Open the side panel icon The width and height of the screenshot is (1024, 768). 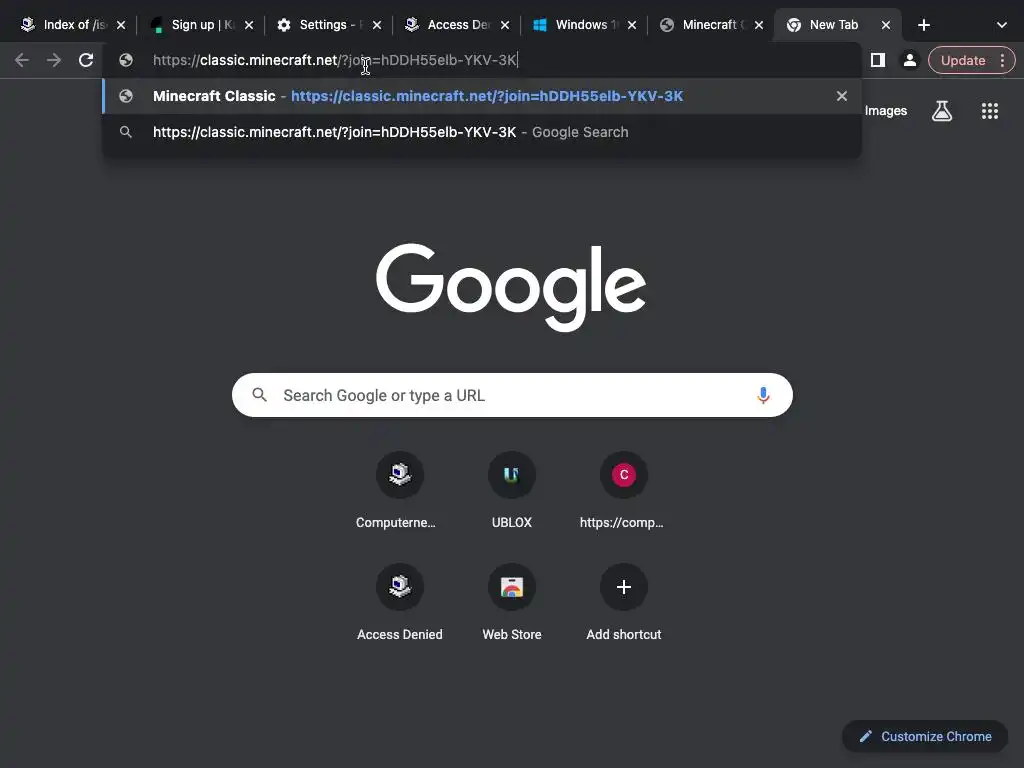(x=878, y=60)
